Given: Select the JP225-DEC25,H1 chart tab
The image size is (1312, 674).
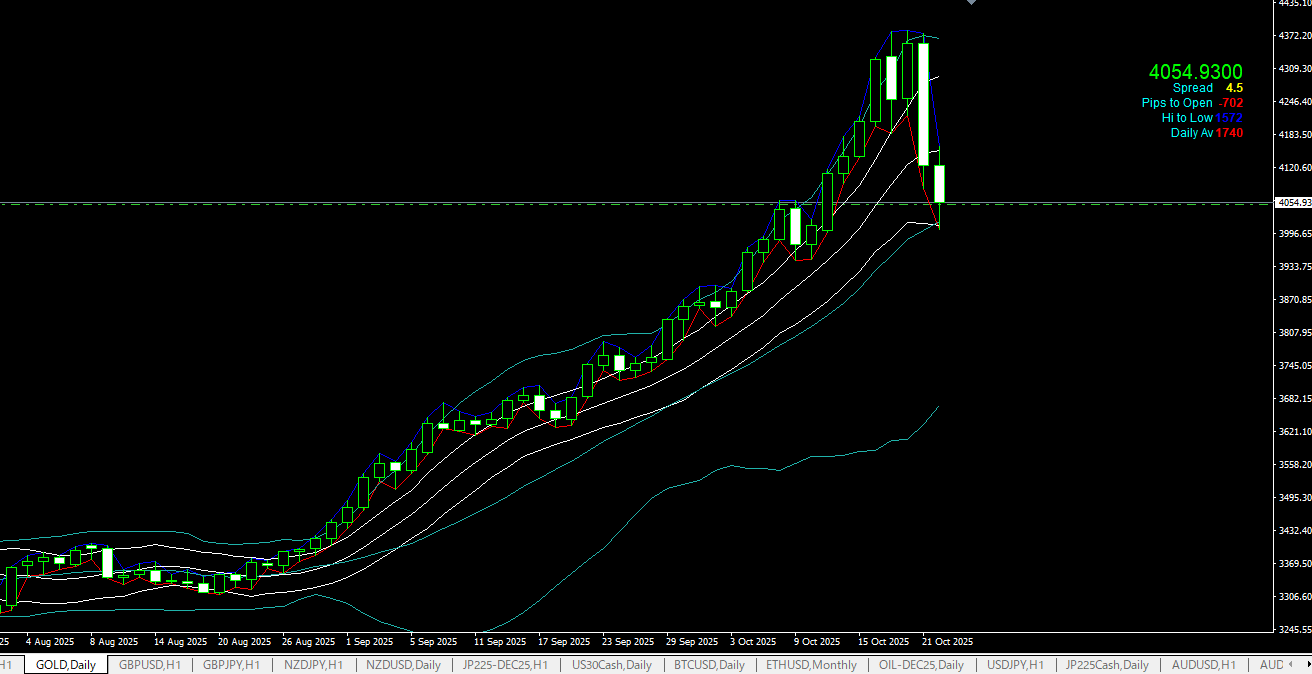Looking at the screenshot, I should click(505, 665).
